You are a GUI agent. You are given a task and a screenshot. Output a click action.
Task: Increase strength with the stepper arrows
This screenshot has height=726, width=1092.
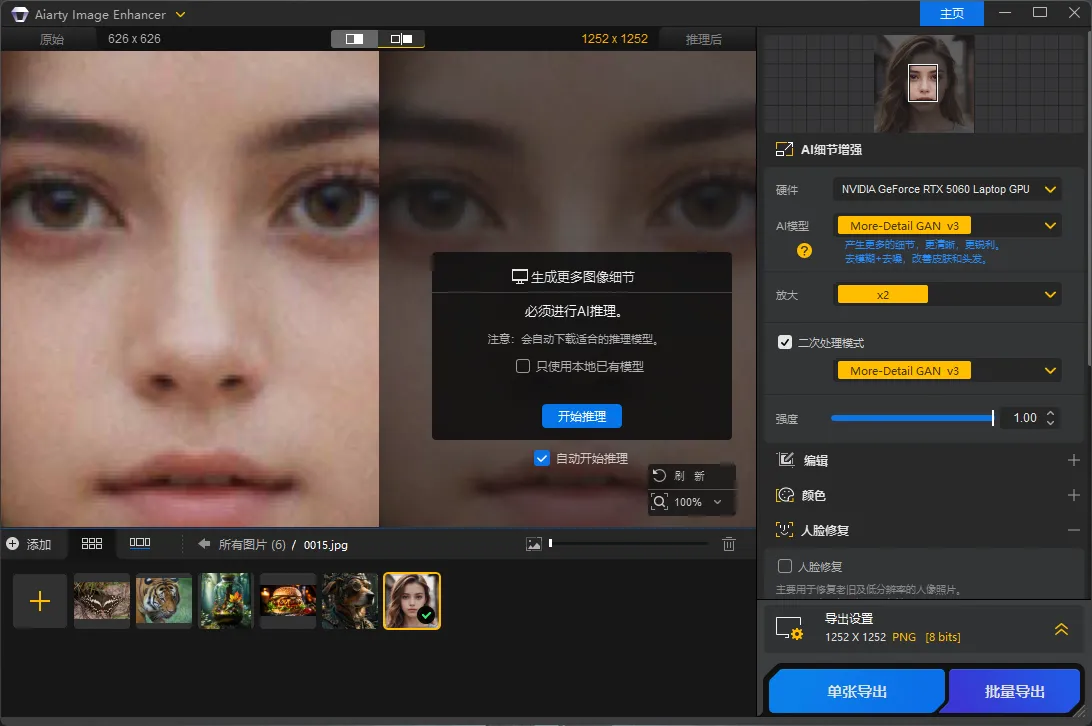tap(1050, 413)
